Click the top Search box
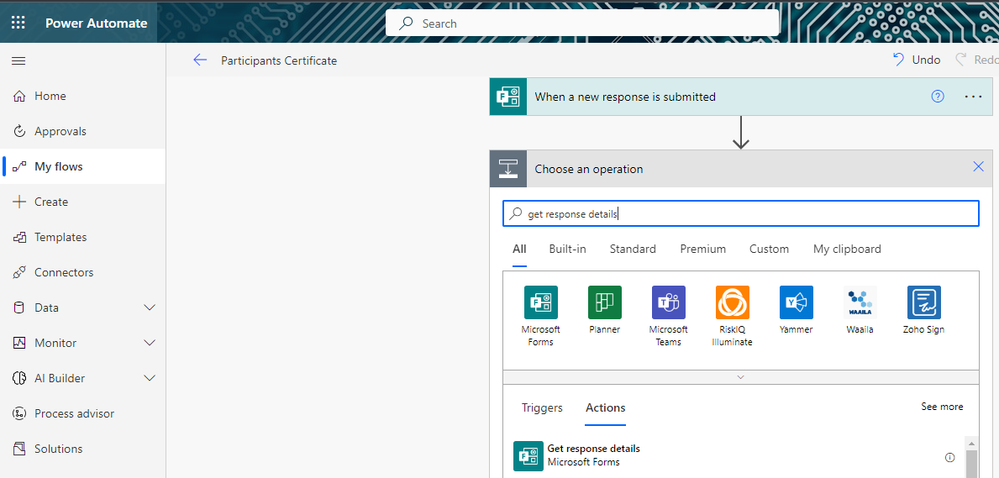Screen dimensions: 999x478 tap(582, 24)
